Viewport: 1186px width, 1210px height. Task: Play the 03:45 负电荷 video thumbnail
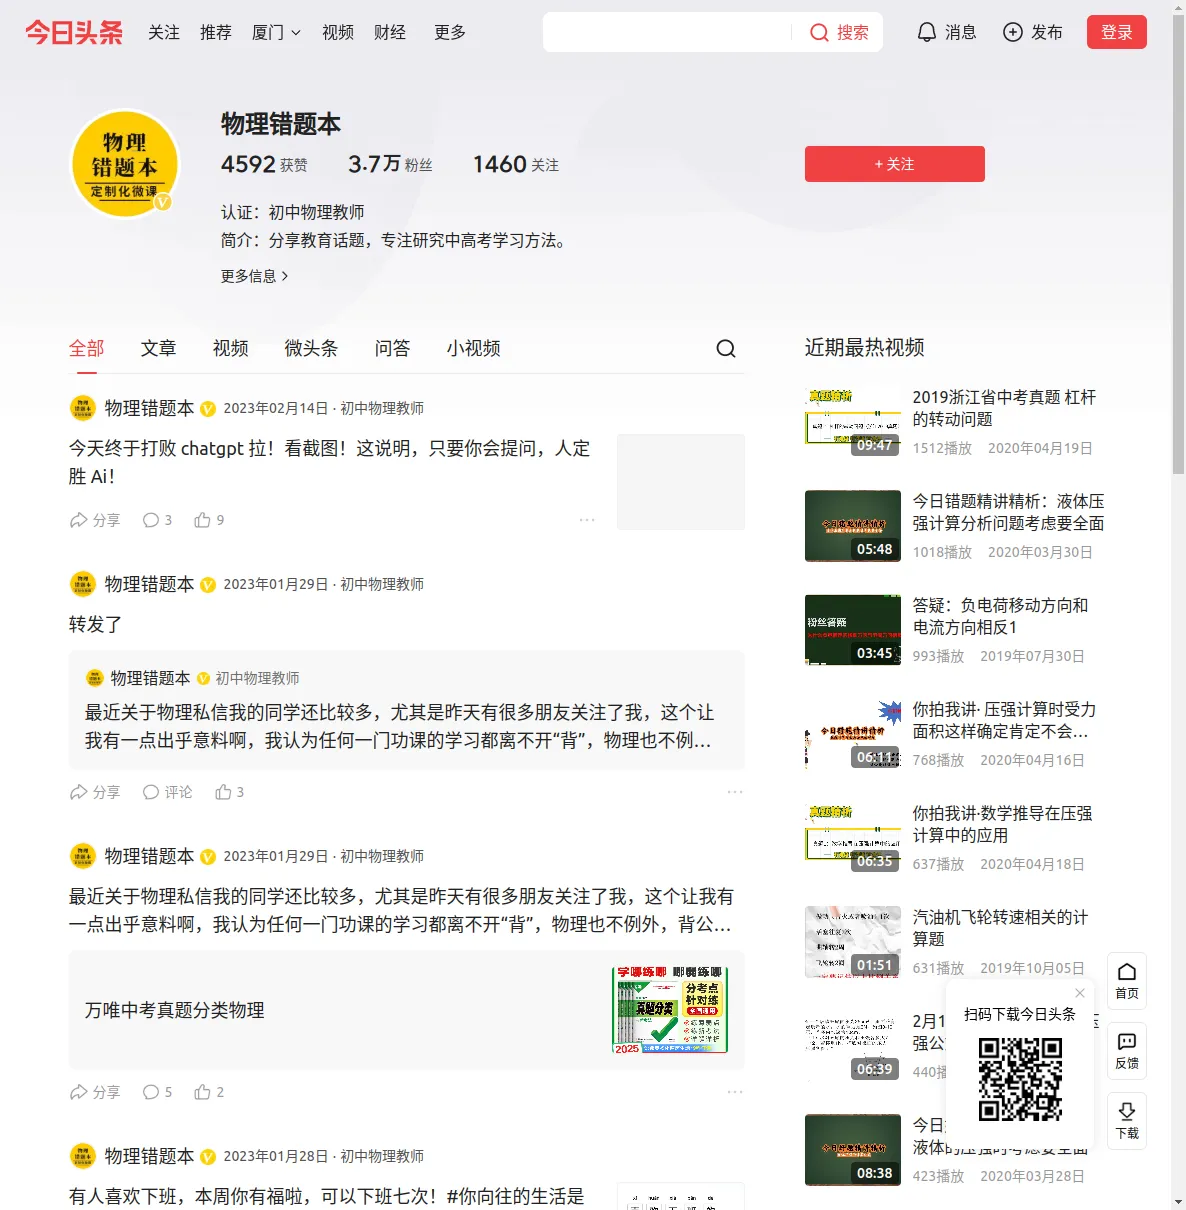[853, 630]
